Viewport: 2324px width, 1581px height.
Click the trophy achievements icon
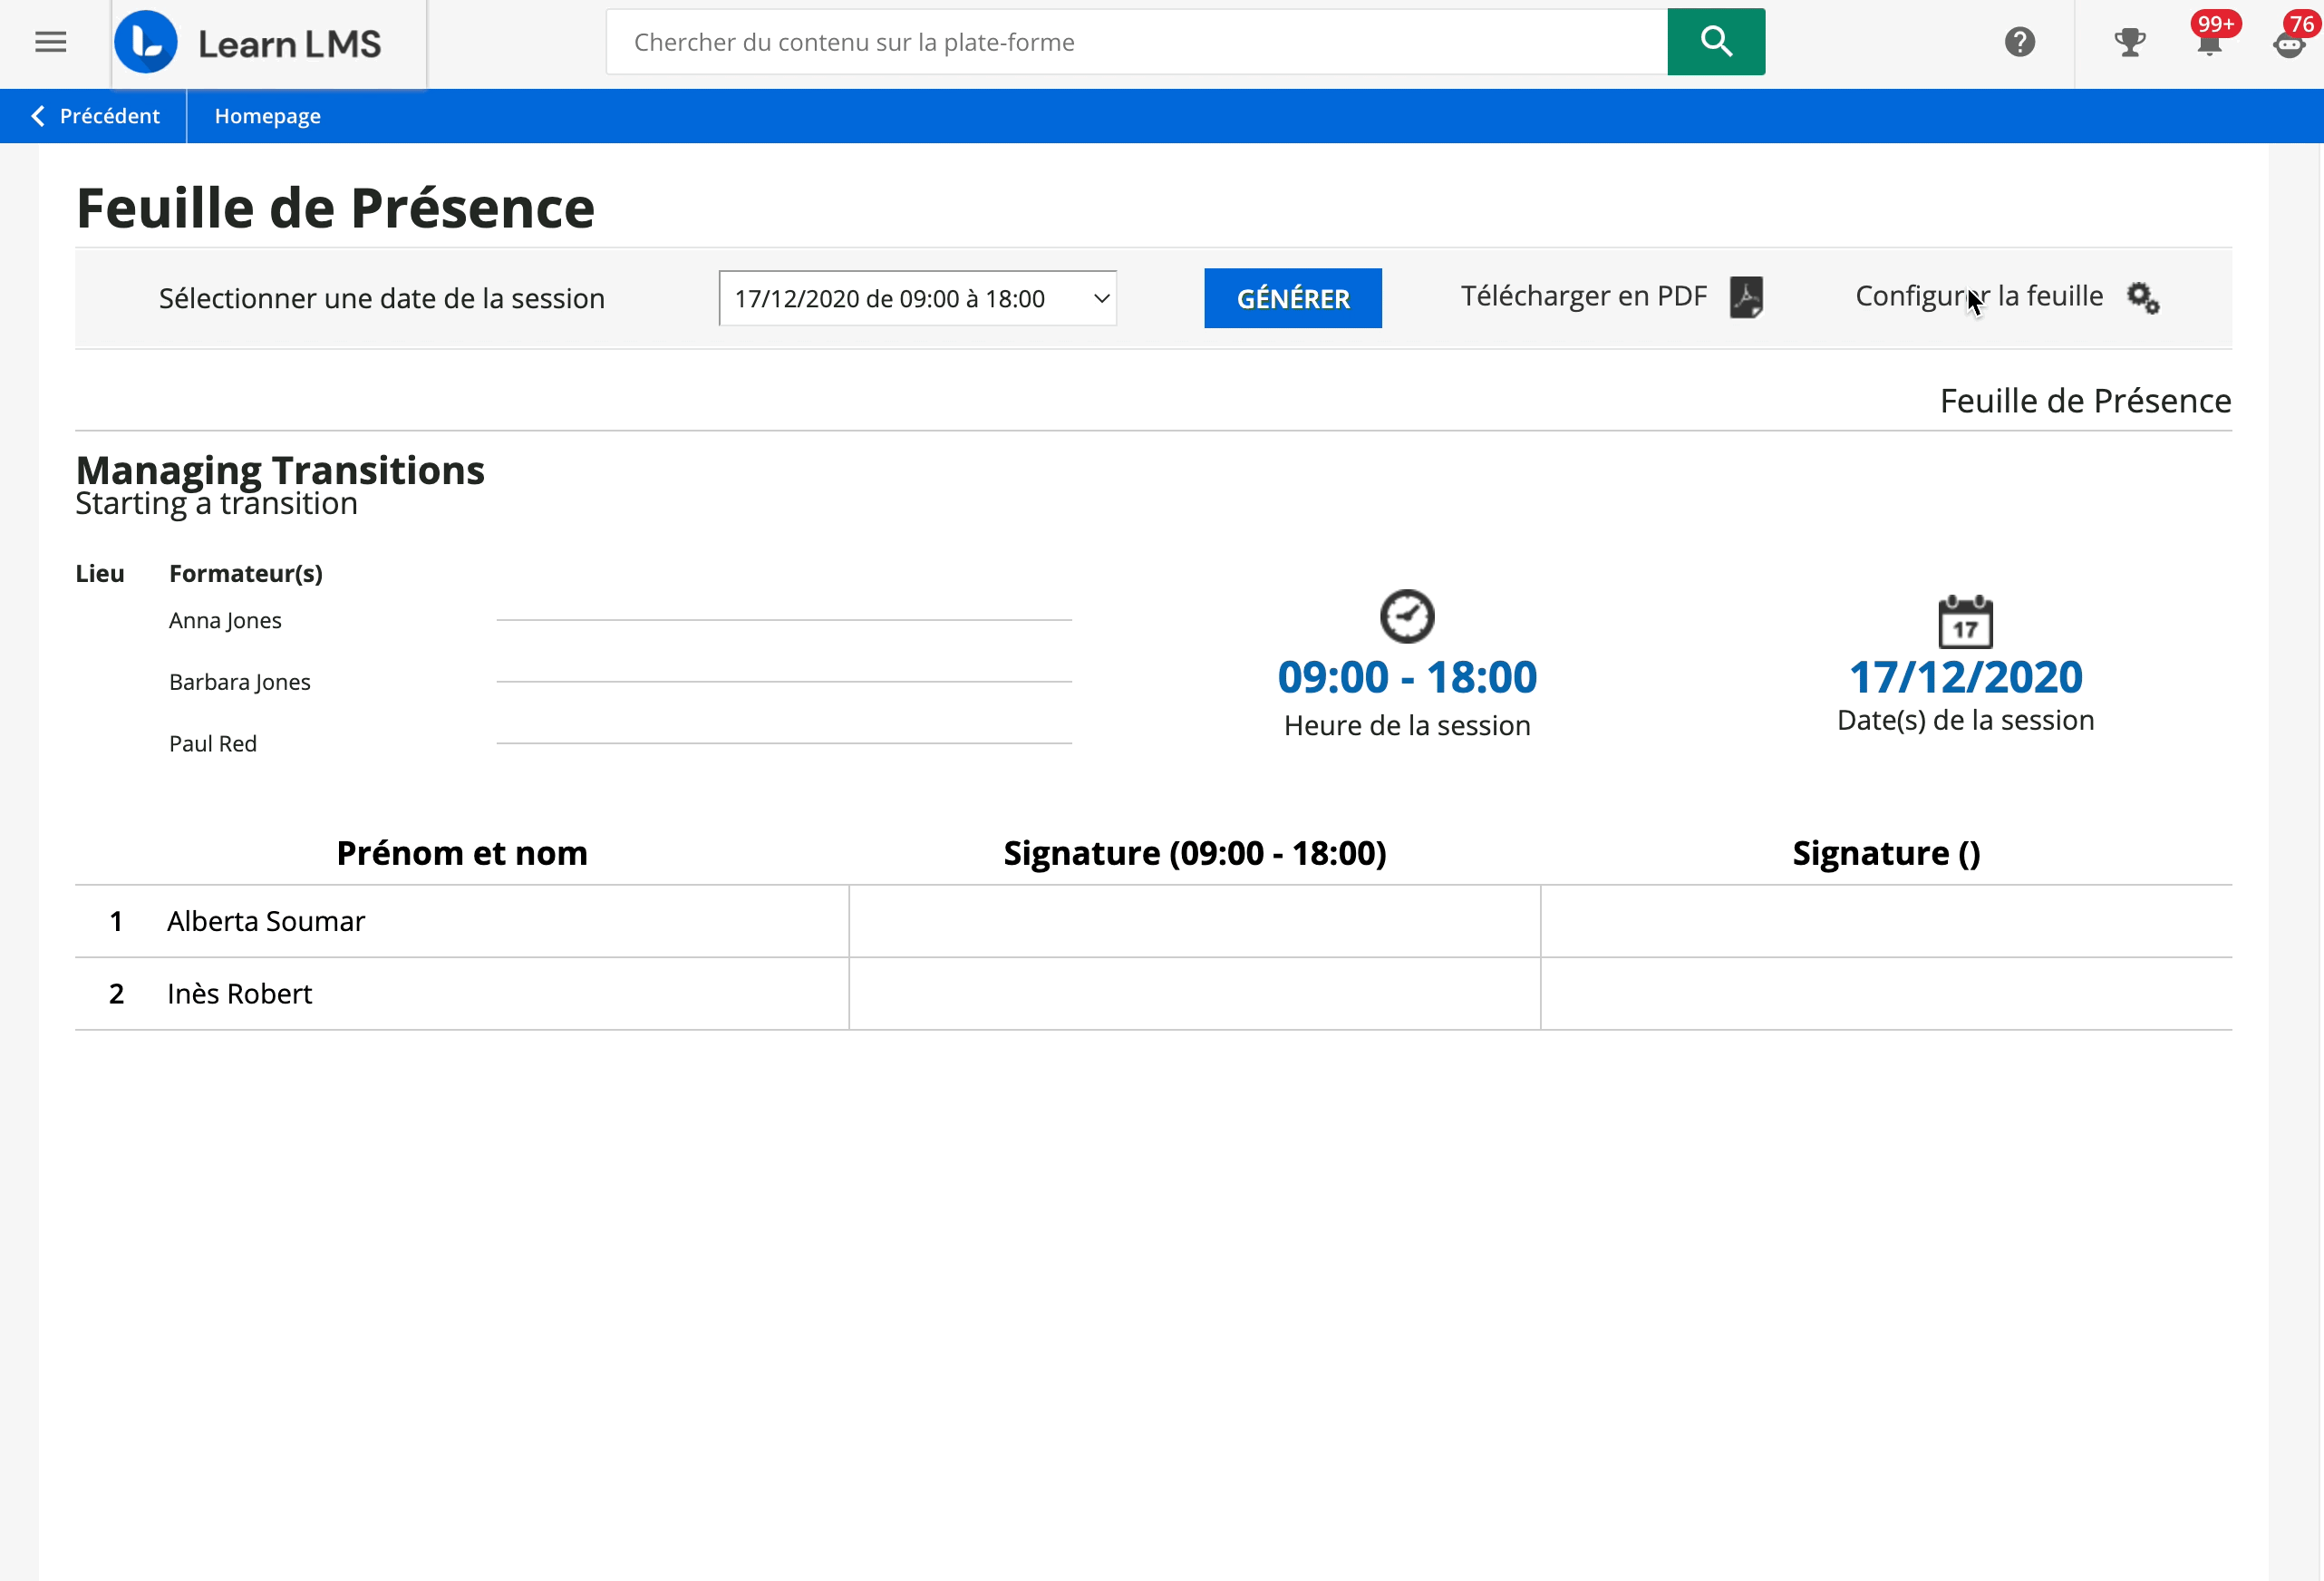[x=2130, y=42]
